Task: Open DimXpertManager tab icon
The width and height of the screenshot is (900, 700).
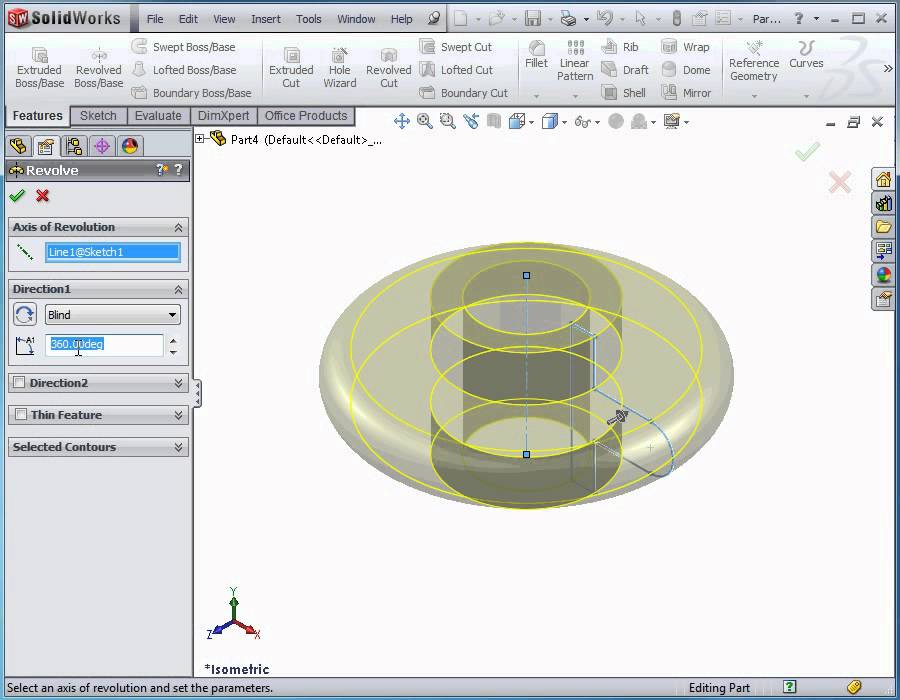Action: (x=102, y=146)
